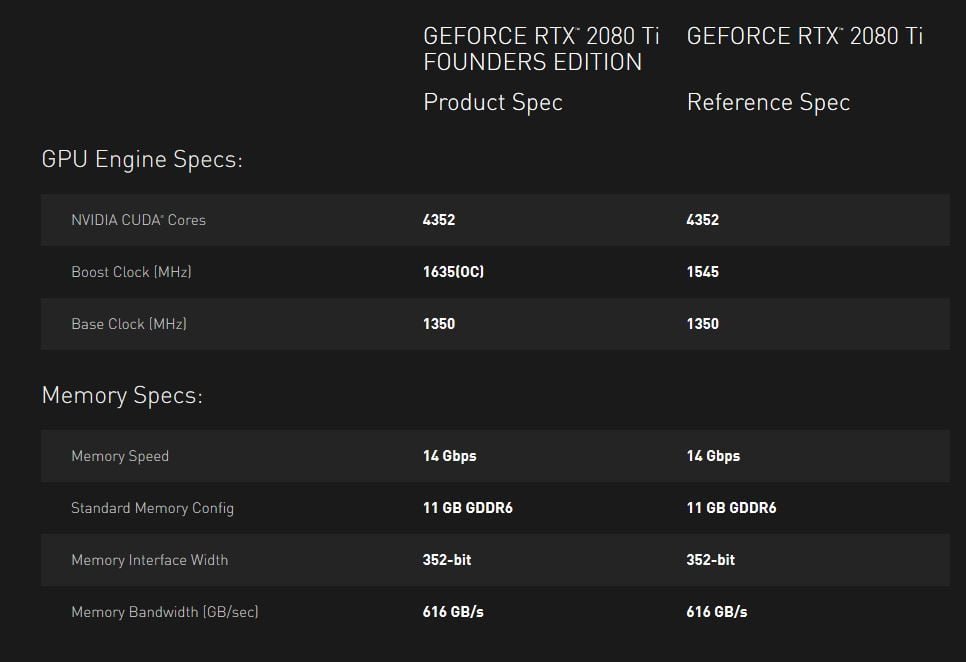
Task: Click the Reference Spec 616 GB/s value
Action: [x=716, y=612]
